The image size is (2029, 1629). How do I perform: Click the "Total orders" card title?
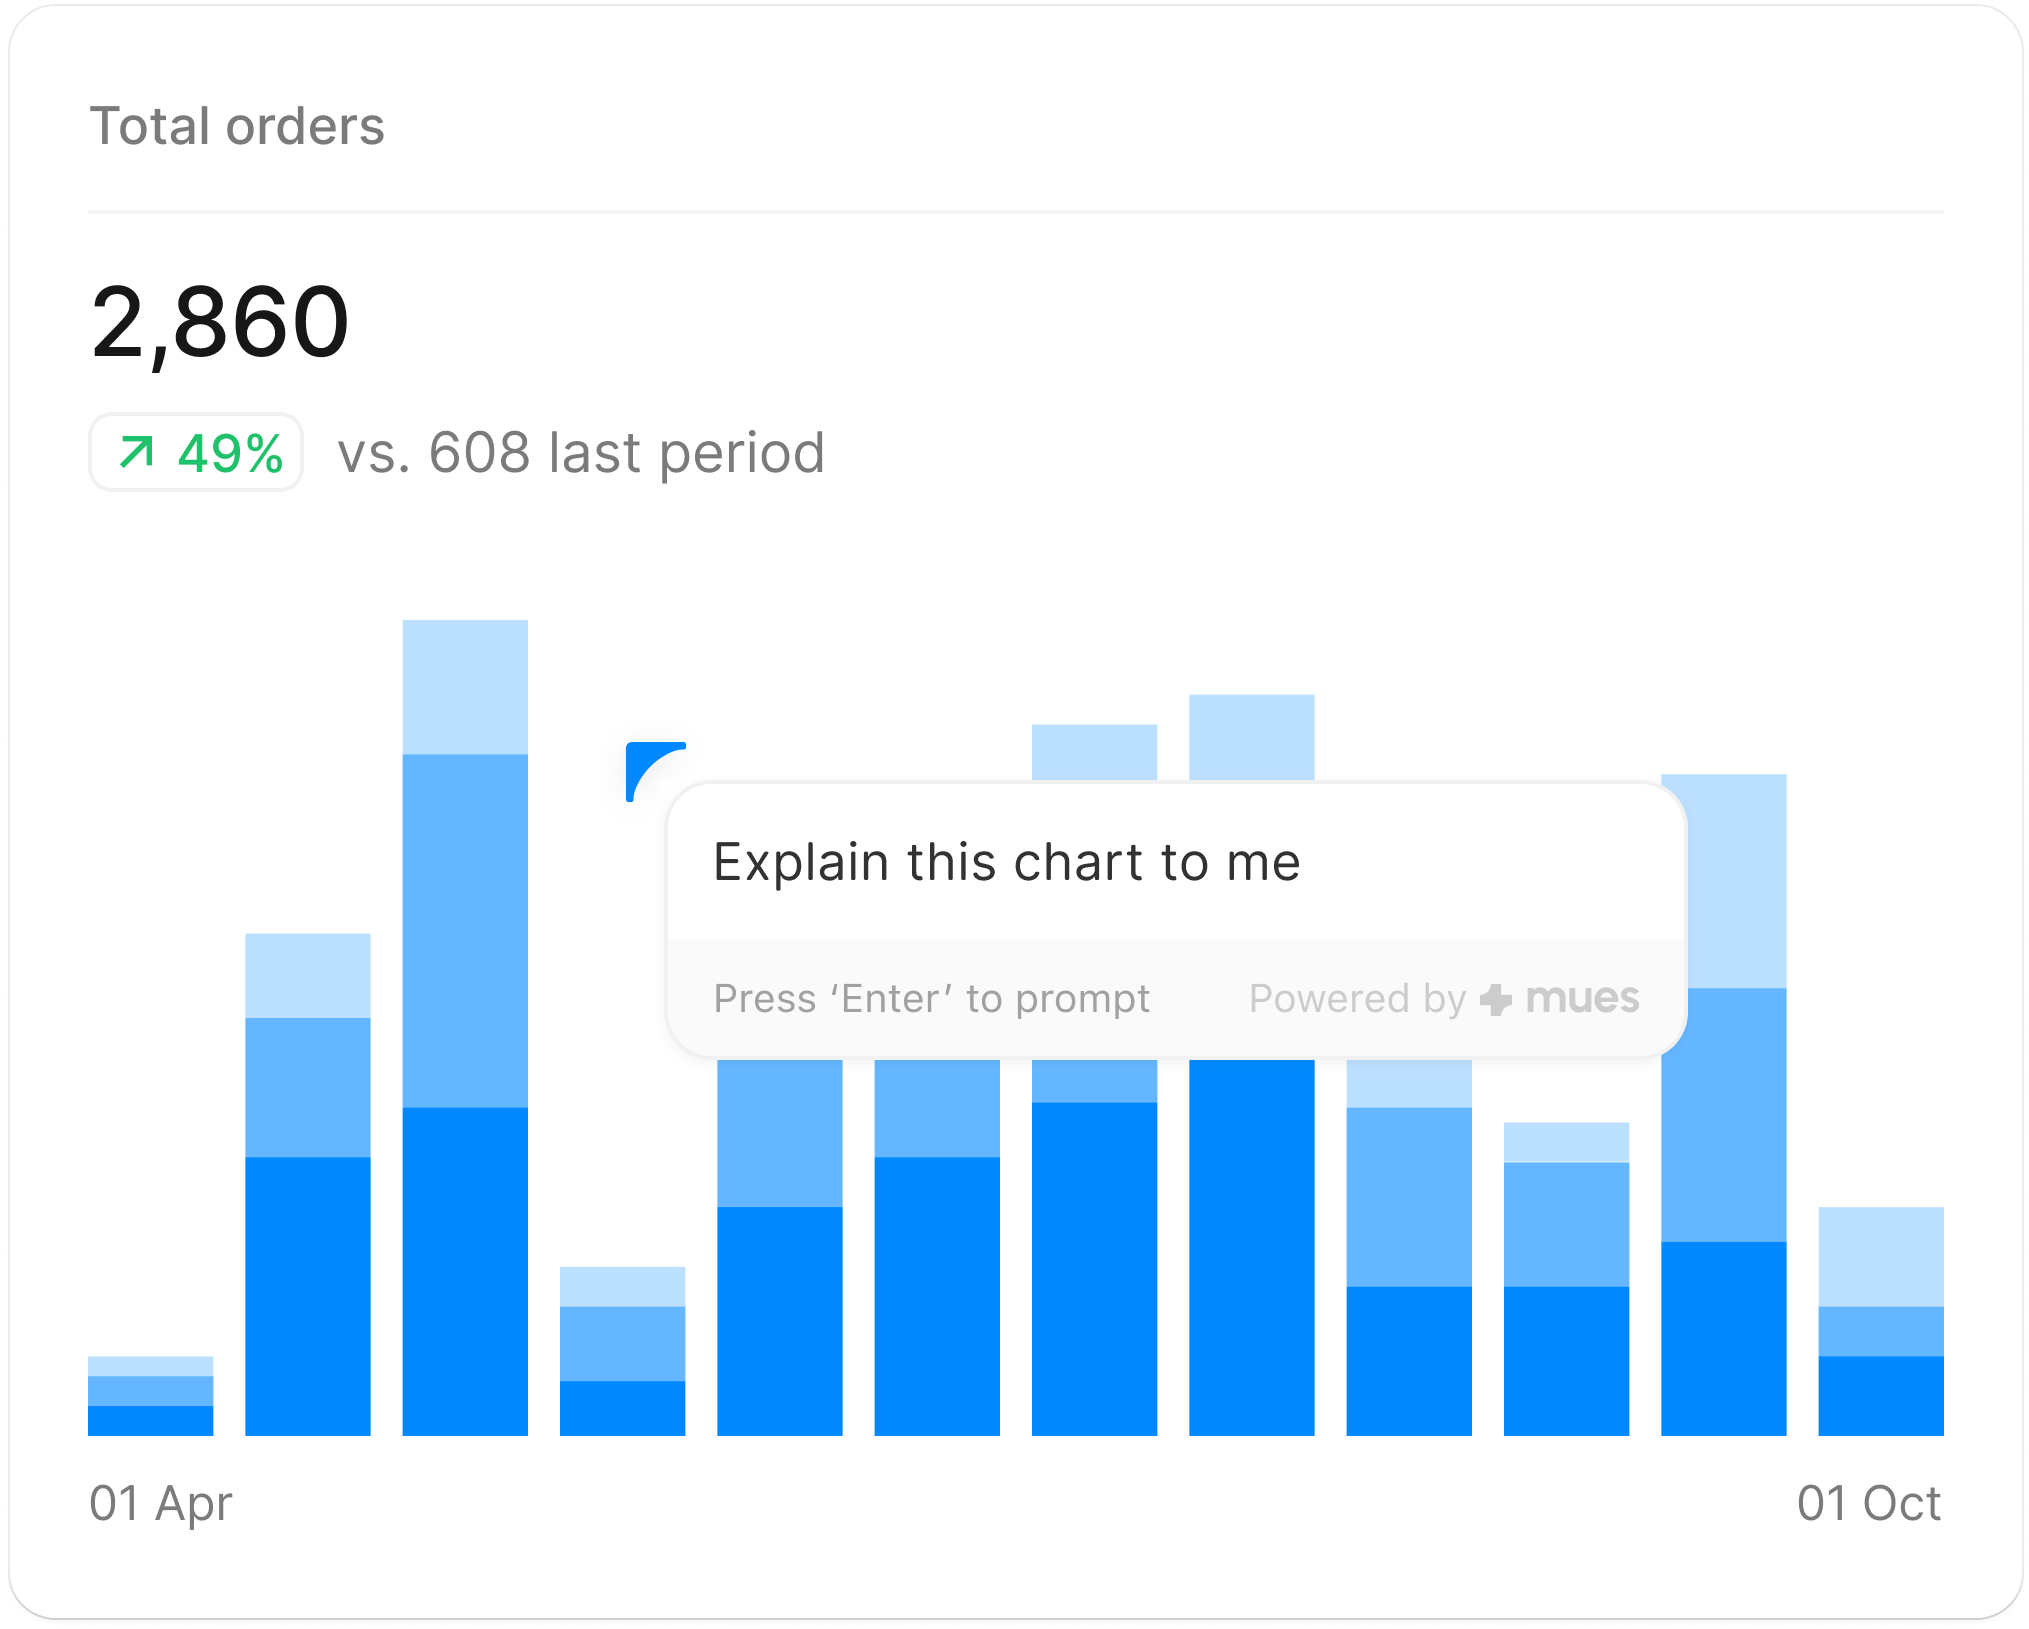237,126
